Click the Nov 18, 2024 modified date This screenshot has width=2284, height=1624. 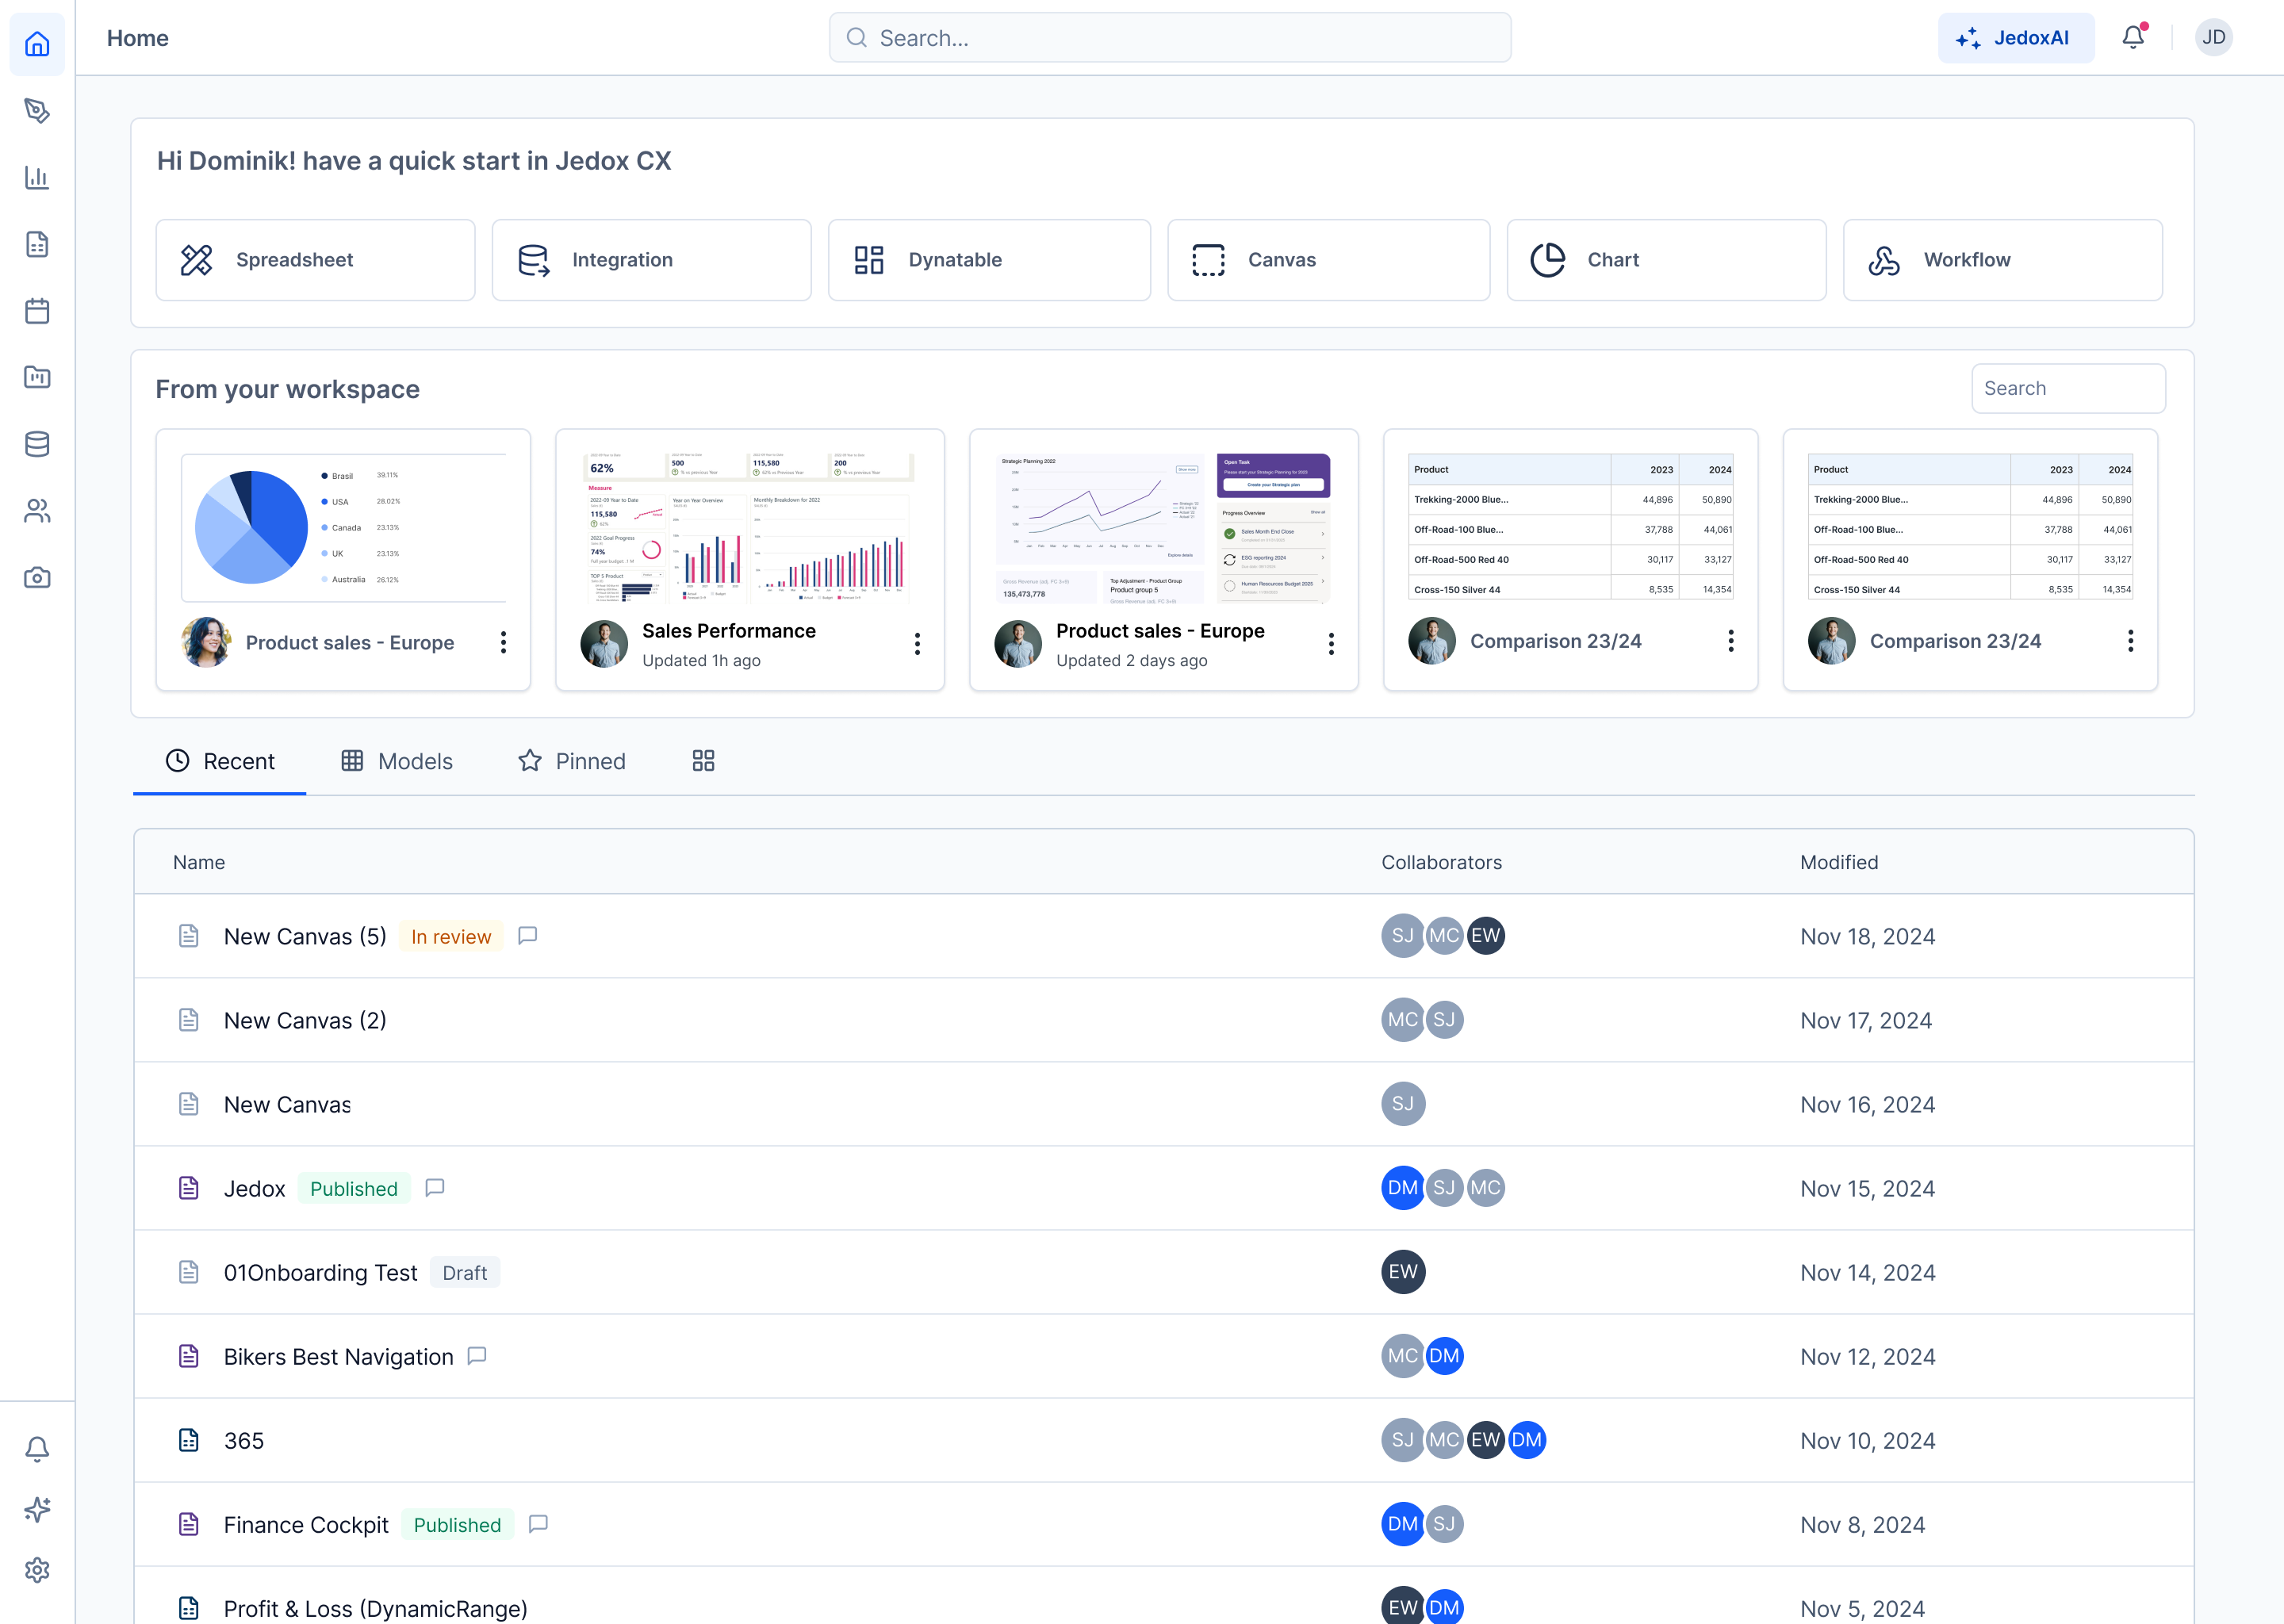pos(1867,936)
